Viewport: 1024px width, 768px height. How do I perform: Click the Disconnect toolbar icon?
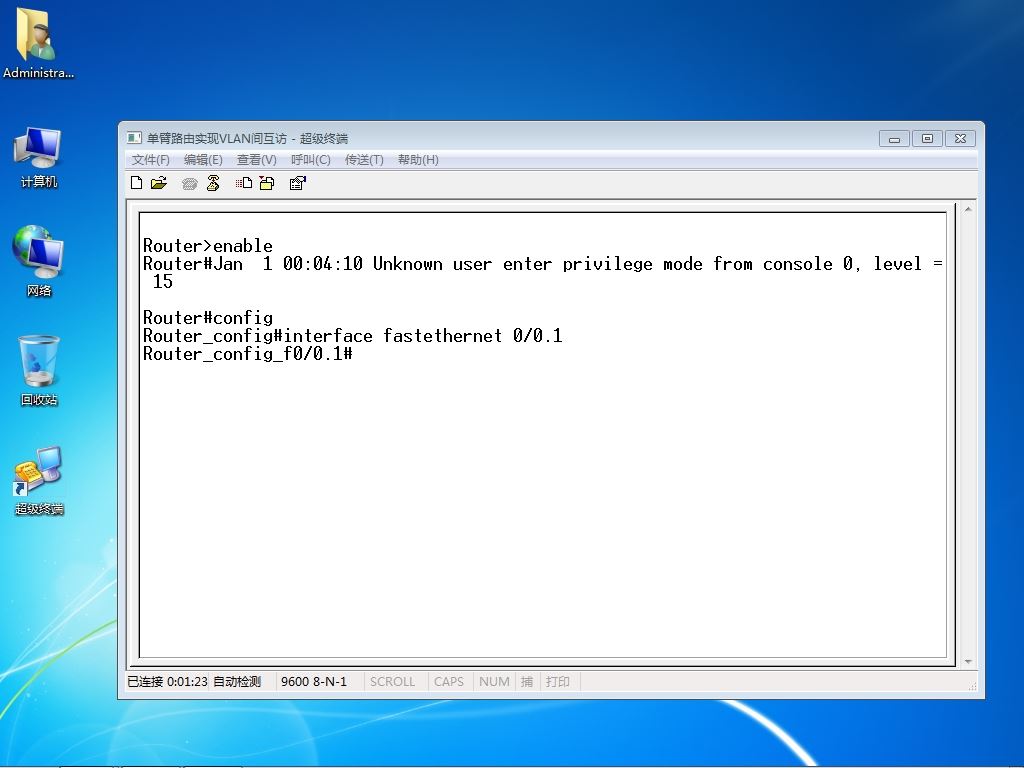[213, 184]
